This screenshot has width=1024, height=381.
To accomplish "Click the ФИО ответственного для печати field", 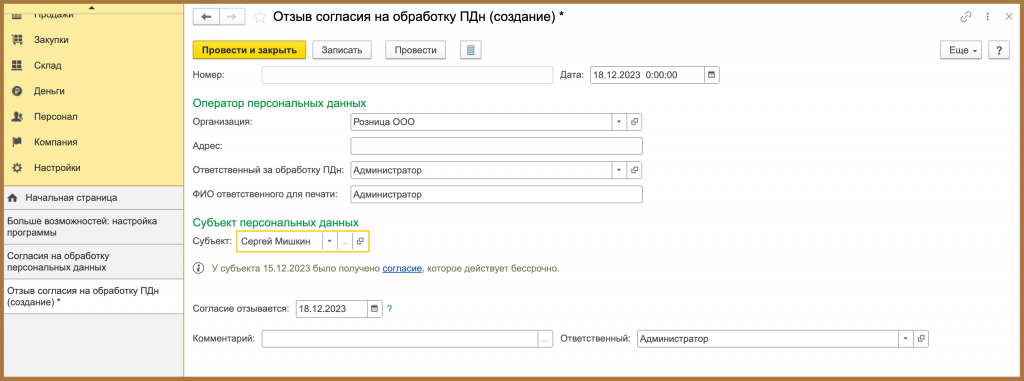I will tap(497, 194).
